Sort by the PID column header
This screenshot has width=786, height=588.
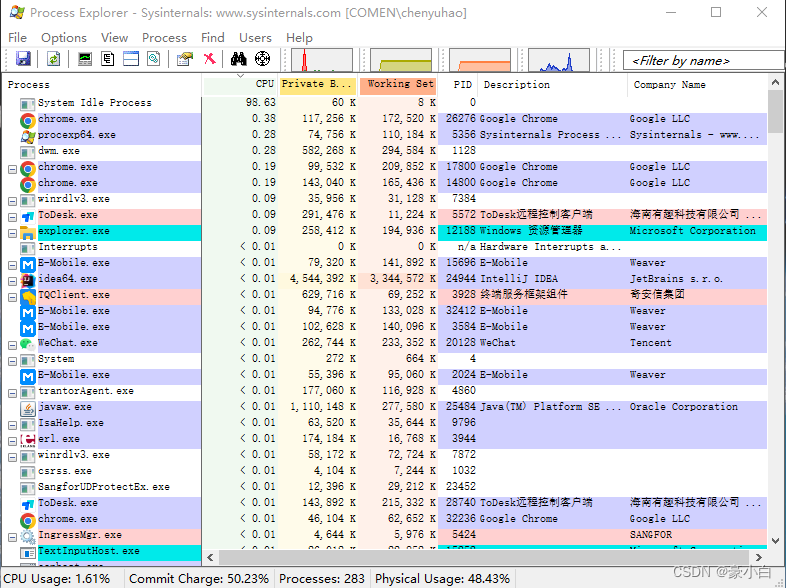point(458,85)
